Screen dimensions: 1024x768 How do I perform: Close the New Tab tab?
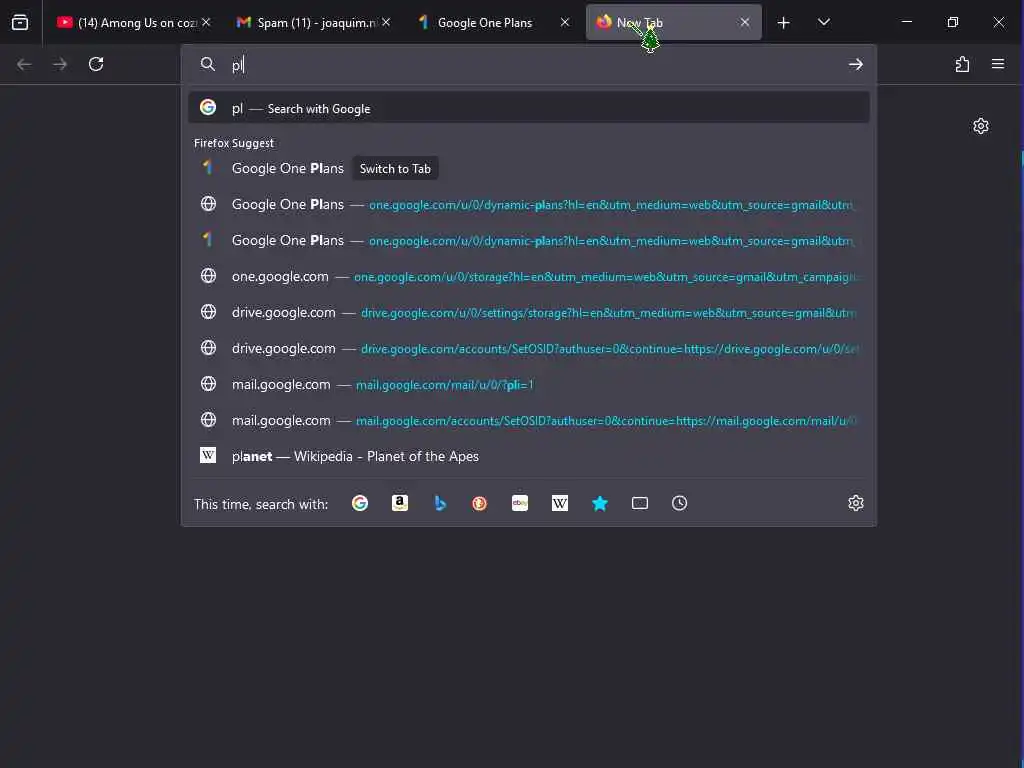(744, 22)
